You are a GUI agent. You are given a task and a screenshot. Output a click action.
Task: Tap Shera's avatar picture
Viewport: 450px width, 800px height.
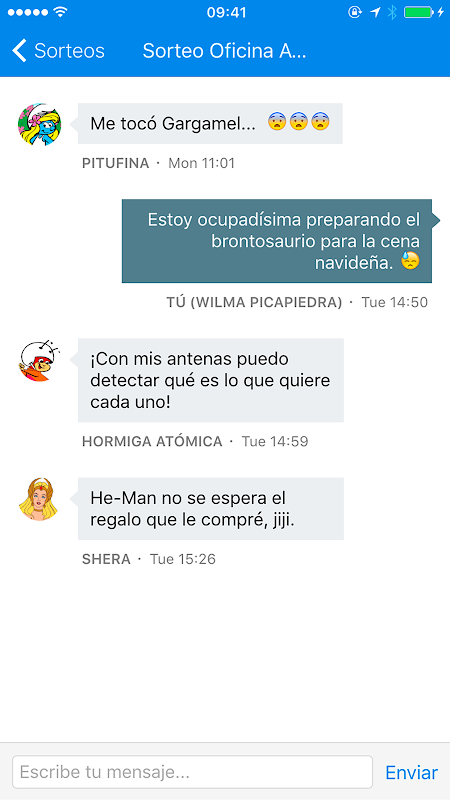39,499
